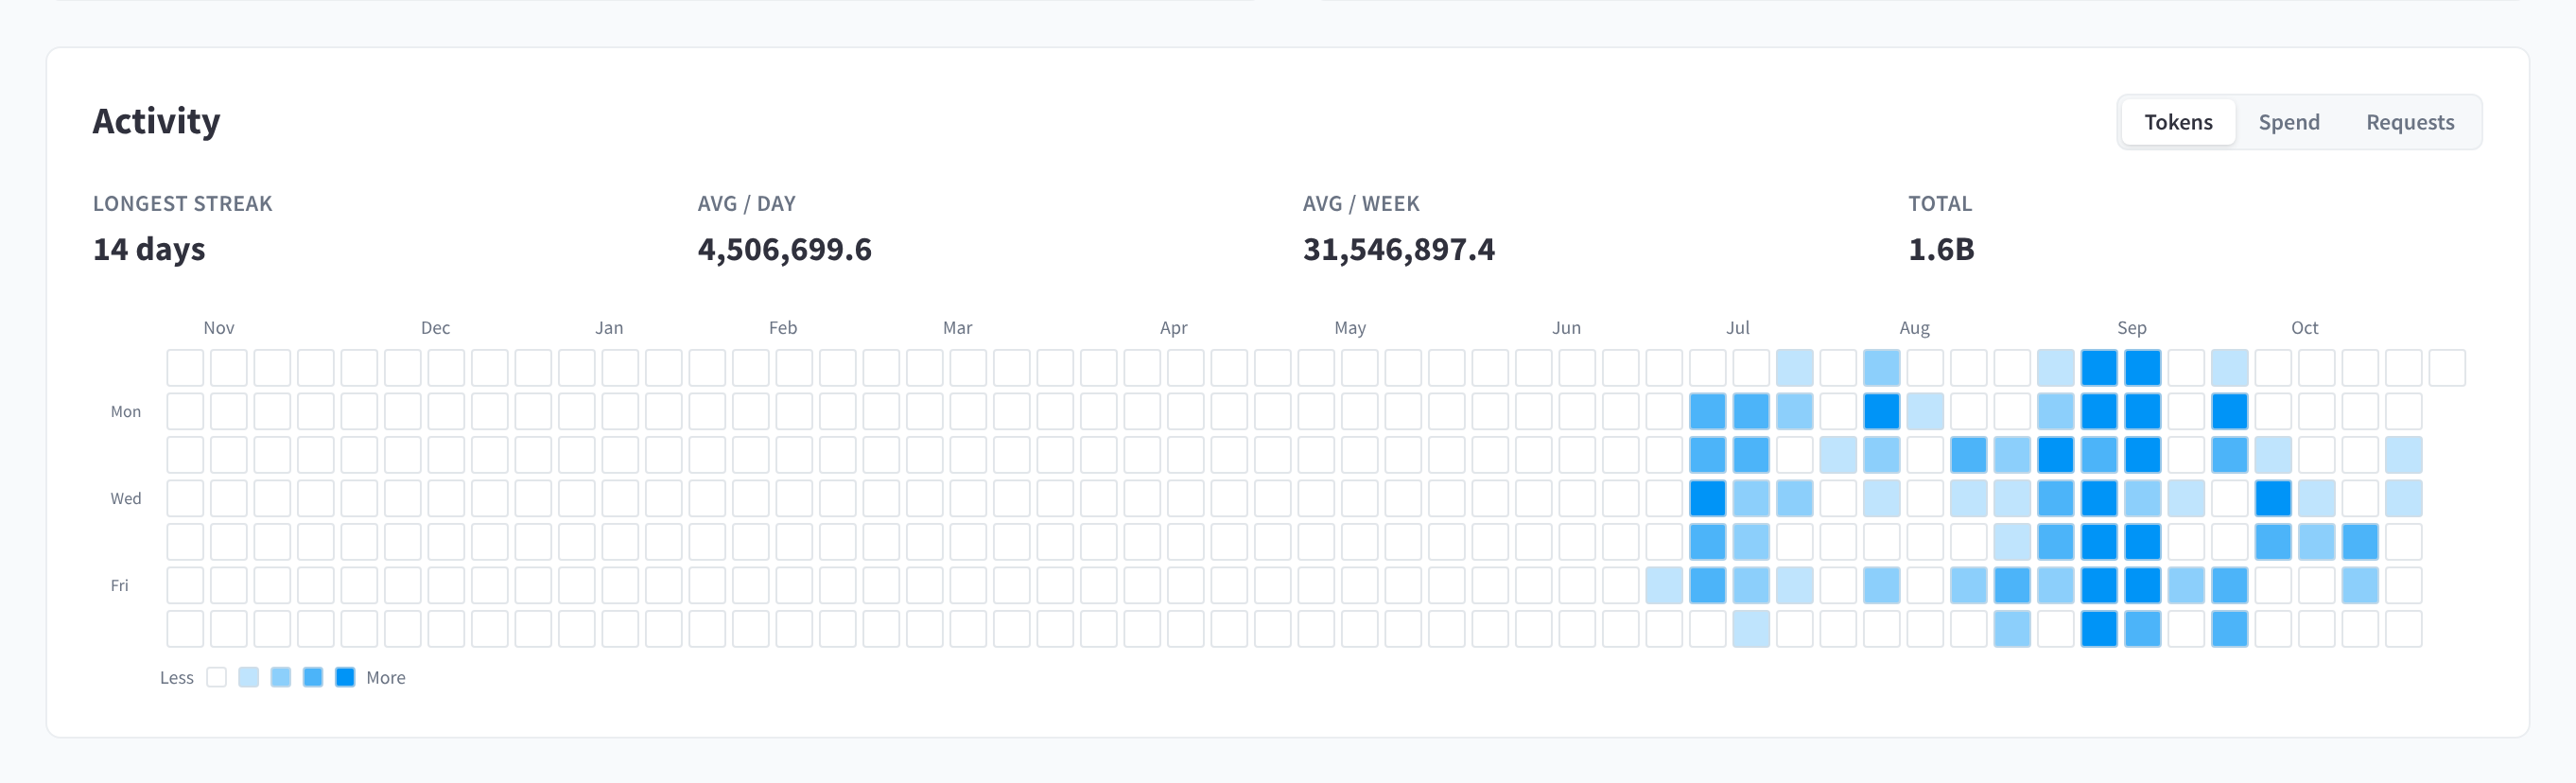Click the AVG / WEEK label
2576x783 pixels.
coord(1361,204)
